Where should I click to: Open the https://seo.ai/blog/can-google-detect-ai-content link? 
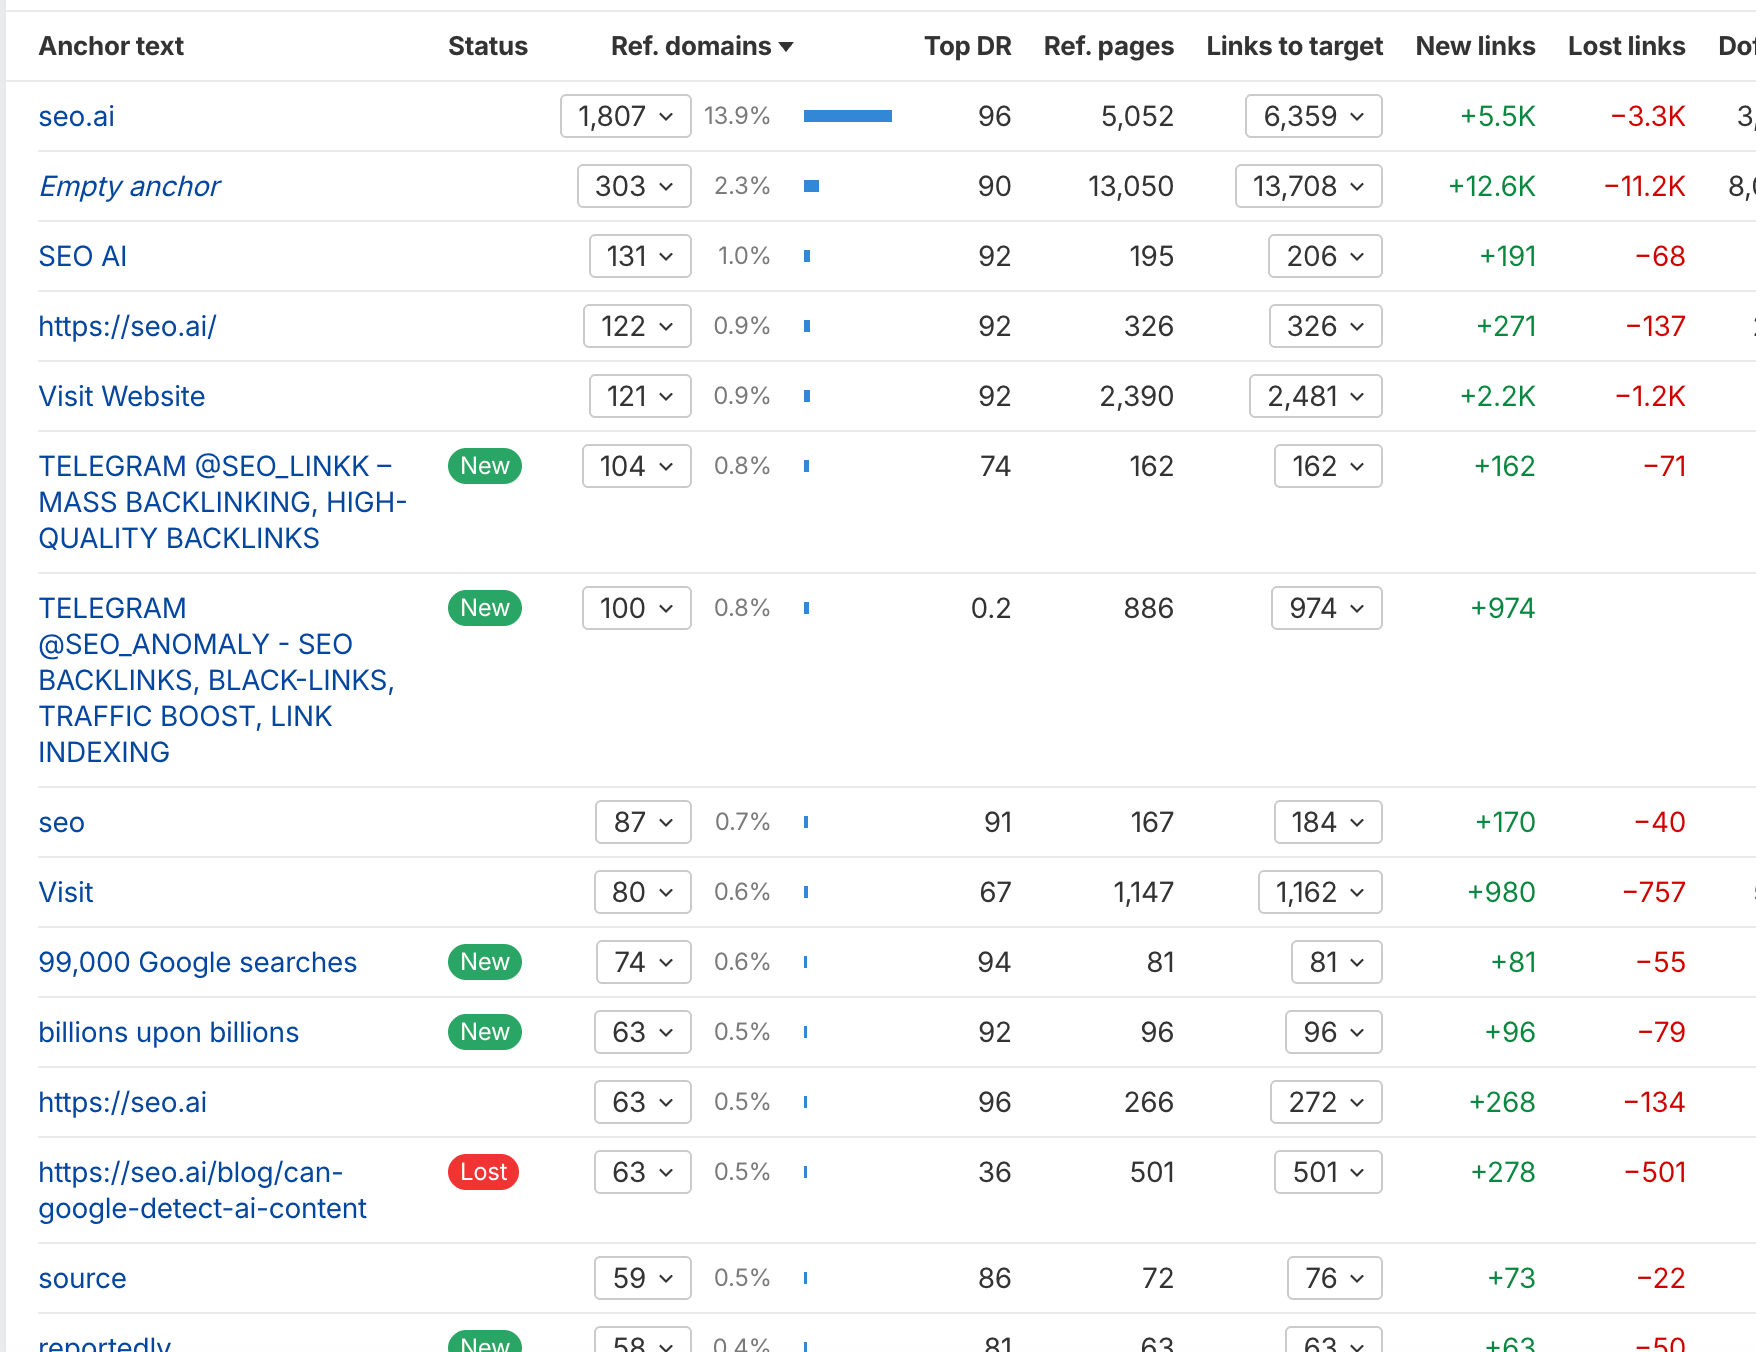tap(202, 1190)
